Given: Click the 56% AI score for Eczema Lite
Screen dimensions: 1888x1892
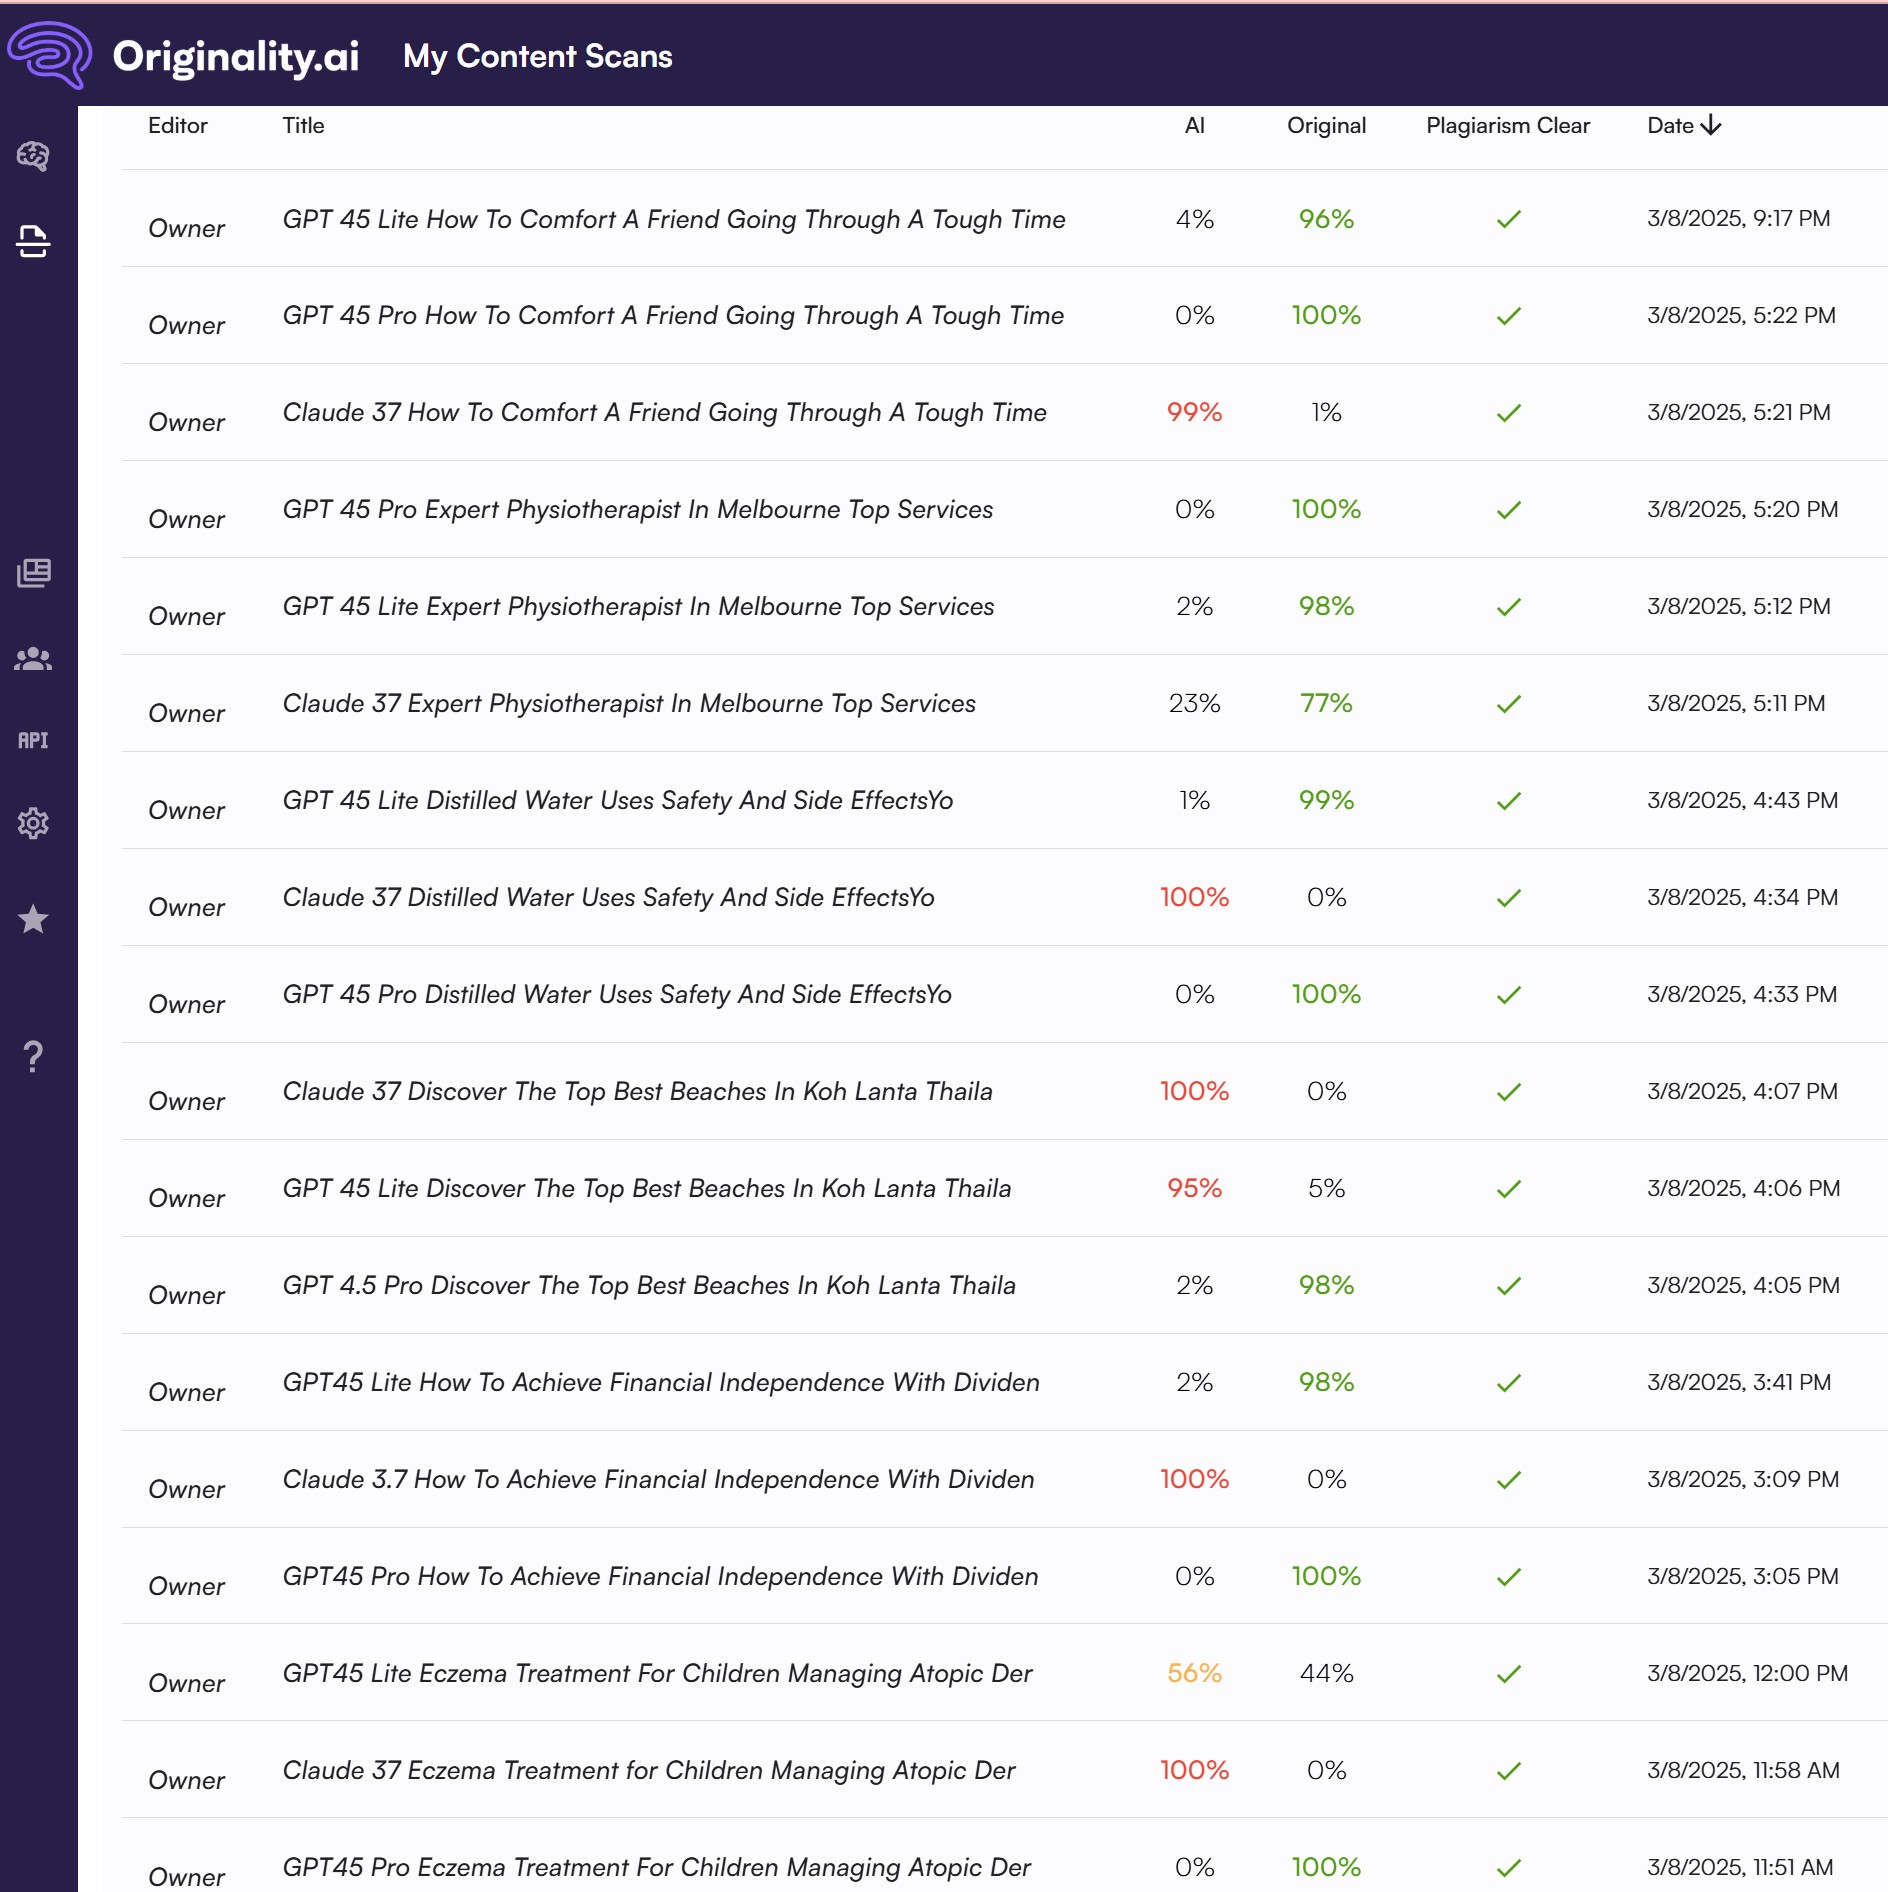Looking at the screenshot, I should pos(1194,1673).
